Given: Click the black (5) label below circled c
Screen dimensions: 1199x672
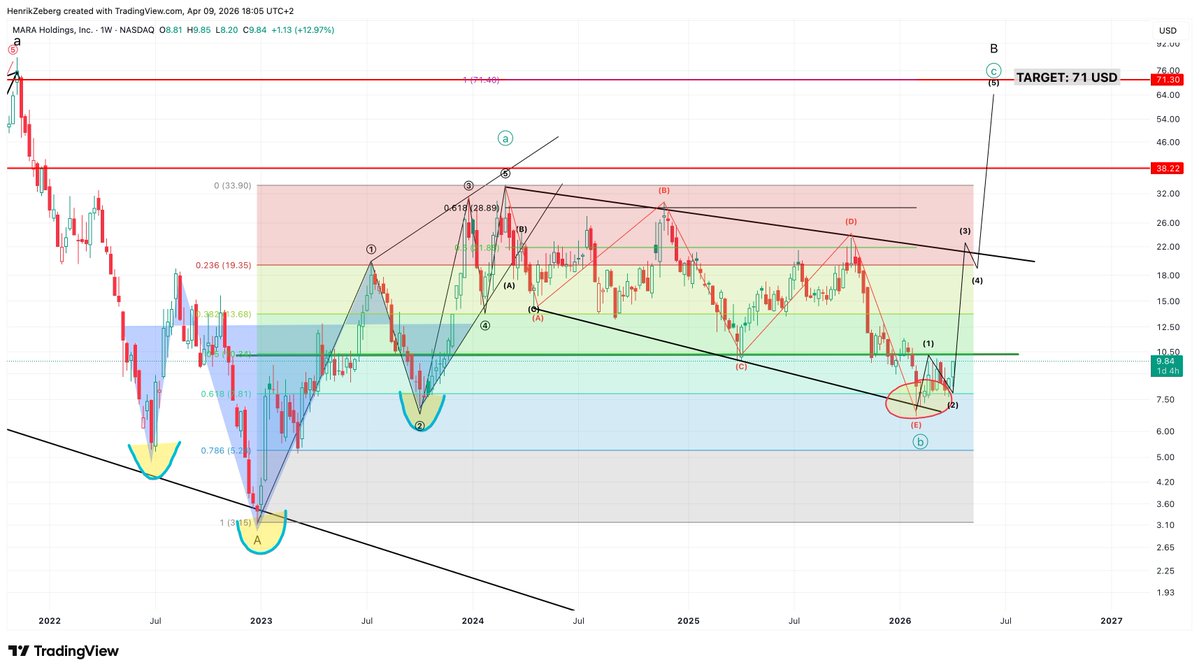Looking at the screenshot, I should 993,83.
